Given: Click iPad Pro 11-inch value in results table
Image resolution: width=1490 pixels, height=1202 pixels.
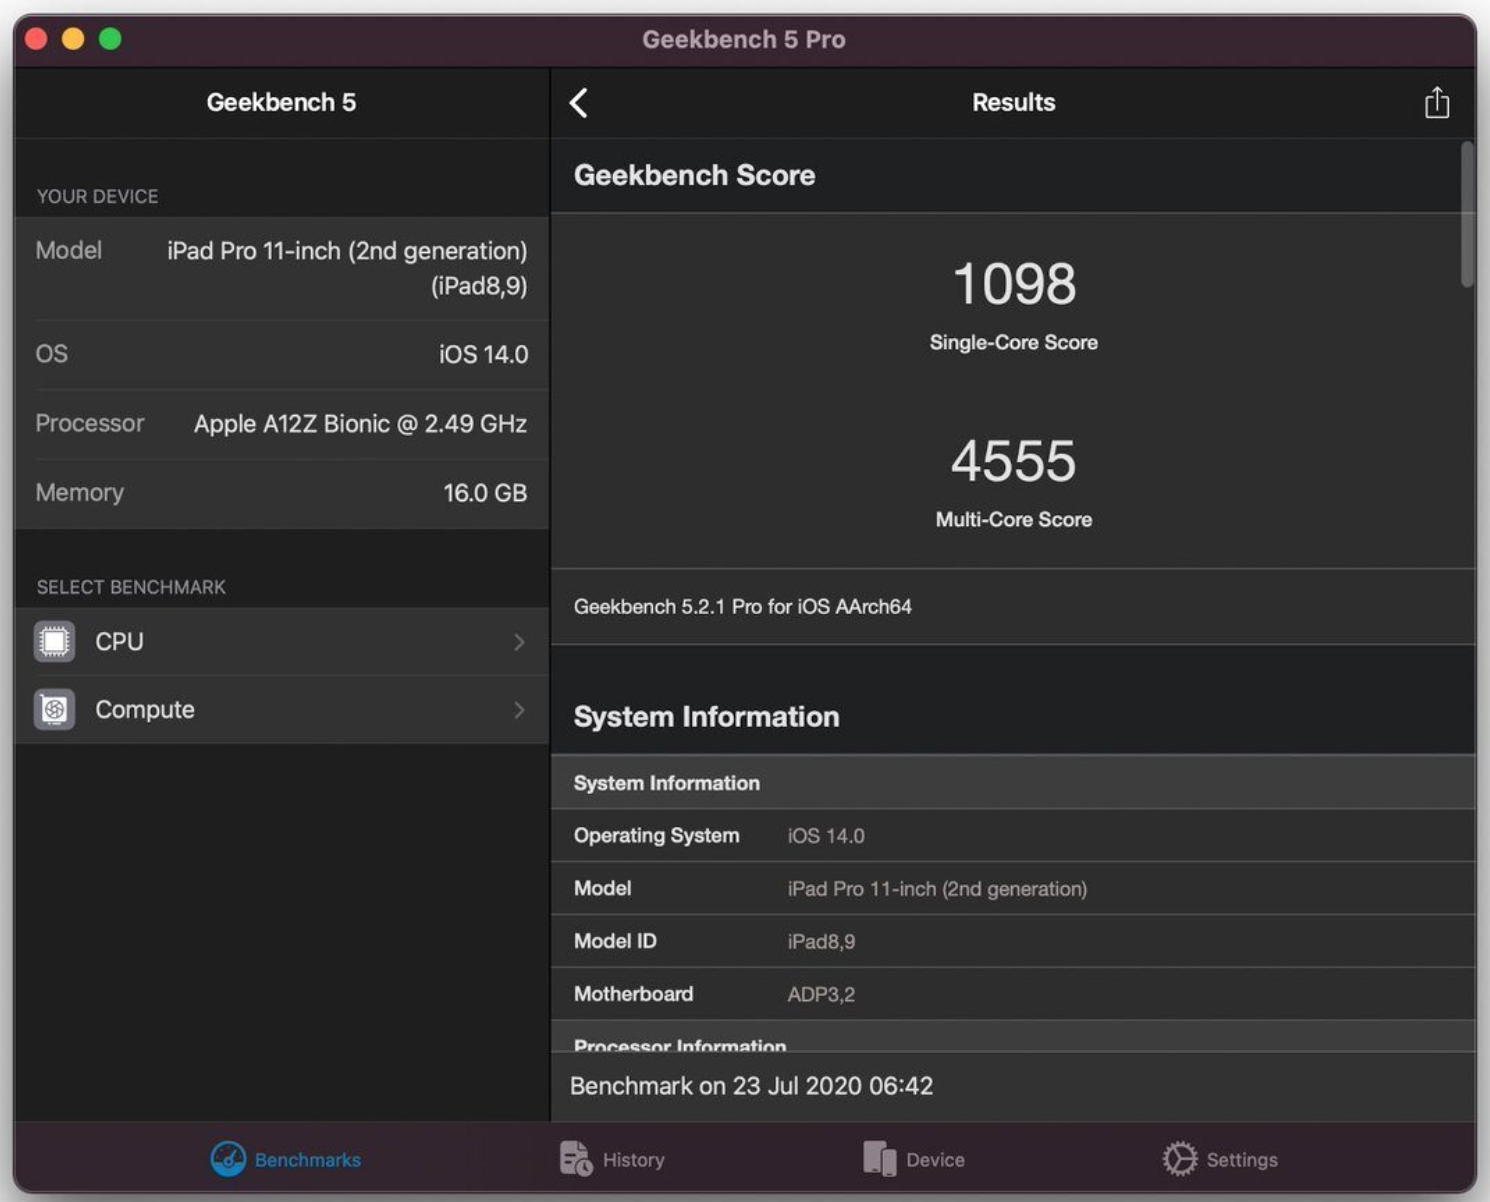Looking at the screenshot, I should [937, 889].
